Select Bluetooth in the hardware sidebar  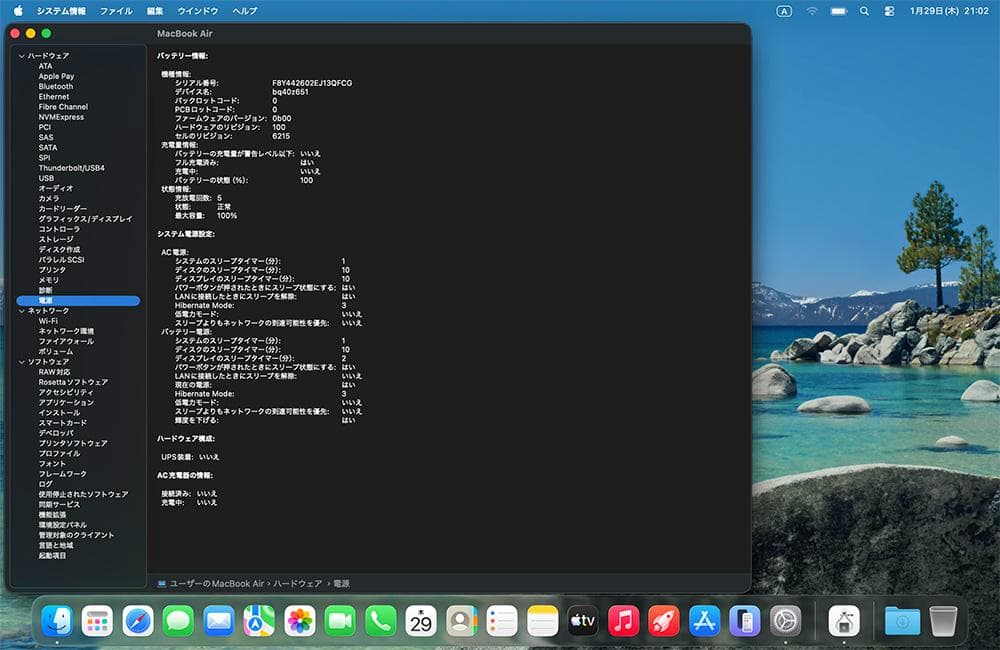(58, 86)
